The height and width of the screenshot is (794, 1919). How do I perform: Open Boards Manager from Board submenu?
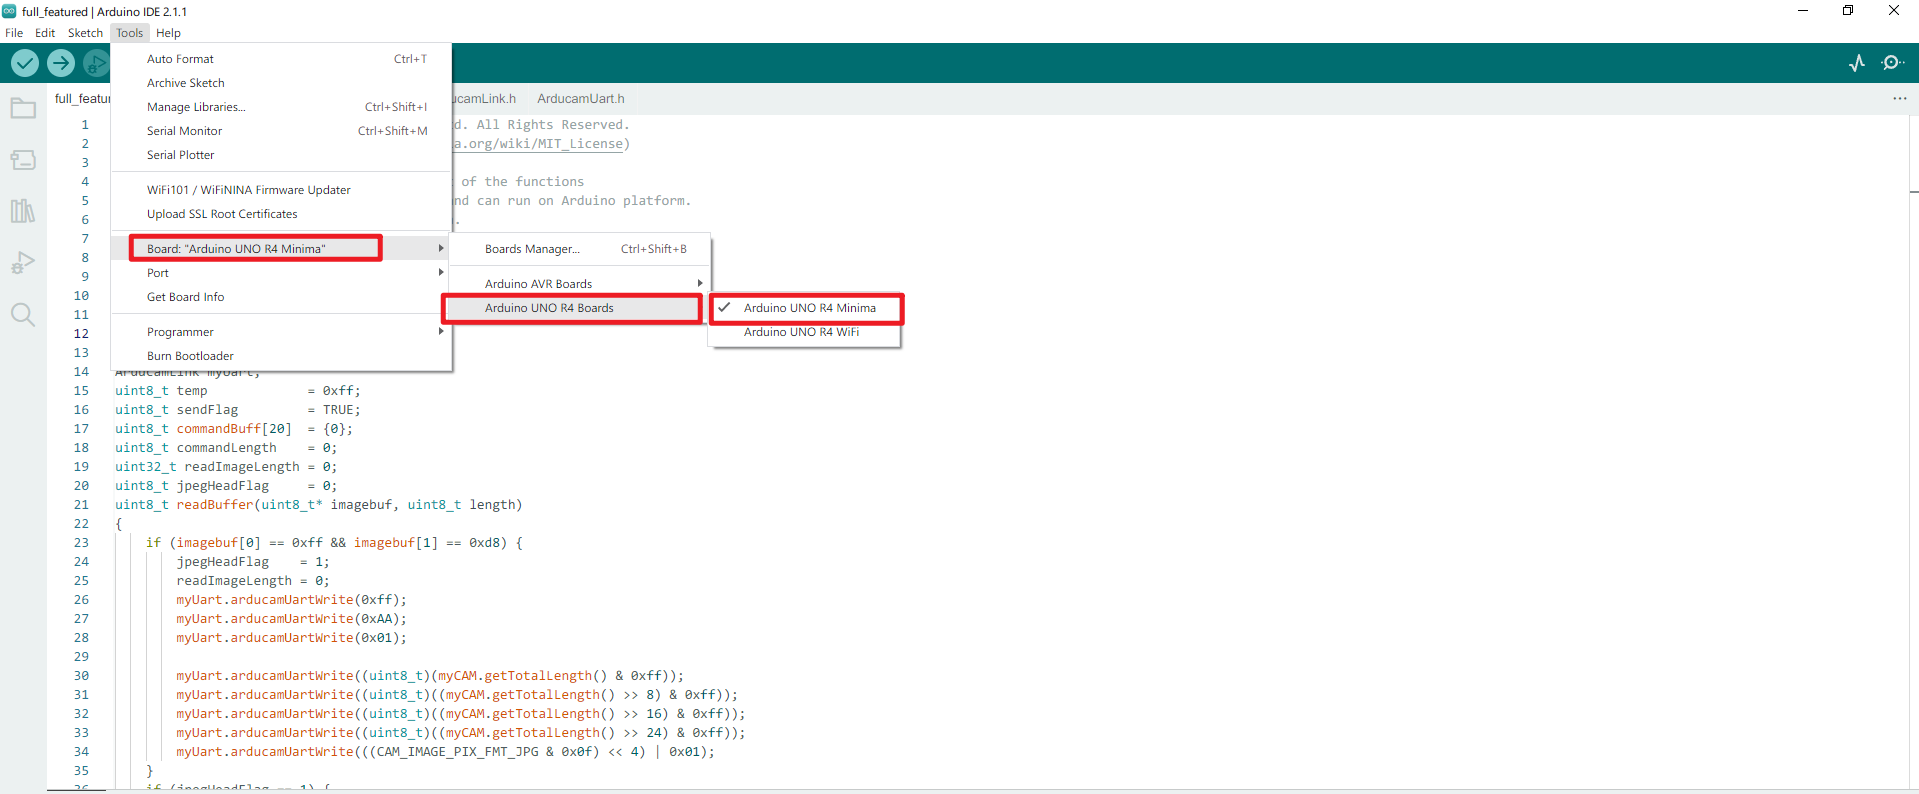pos(579,249)
